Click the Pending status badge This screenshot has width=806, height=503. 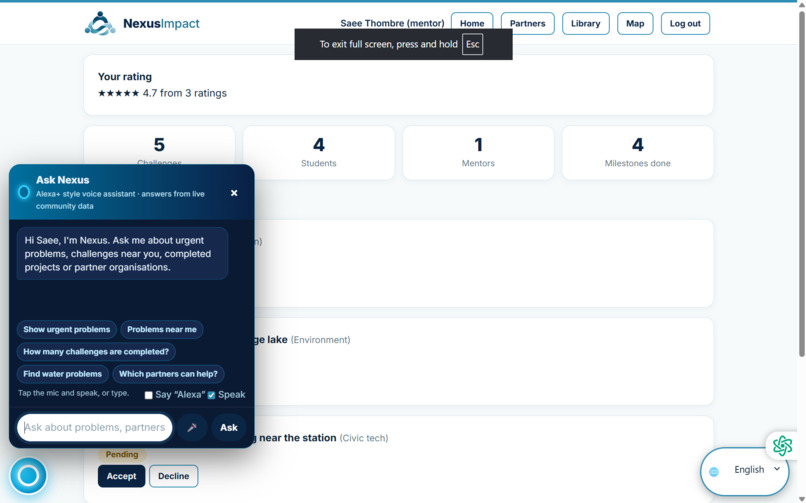pos(122,455)
